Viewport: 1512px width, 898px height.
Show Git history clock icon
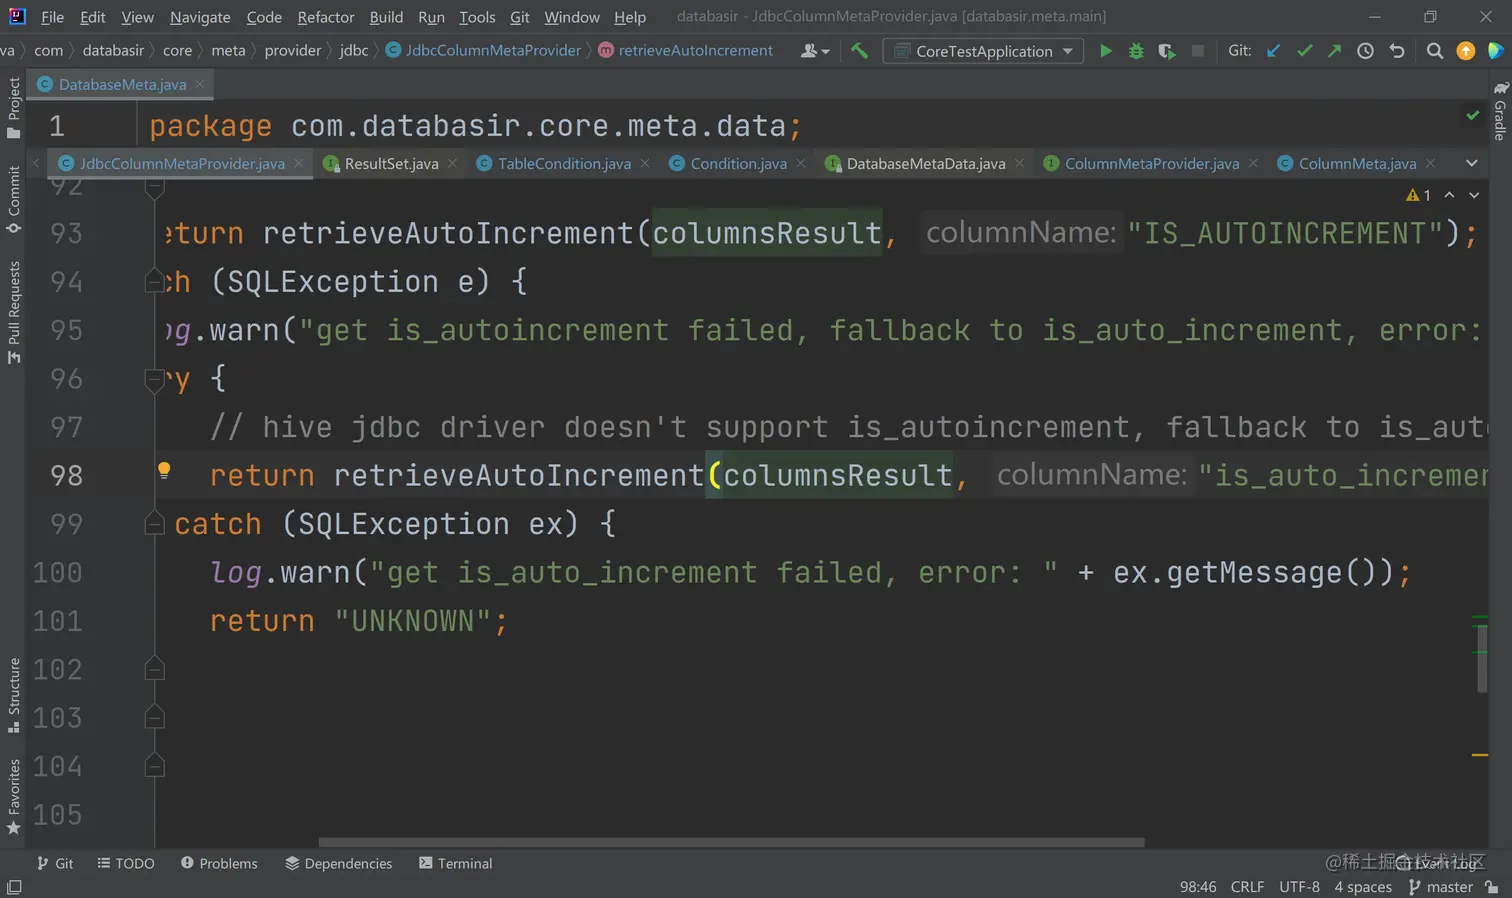coord(1365,51)
